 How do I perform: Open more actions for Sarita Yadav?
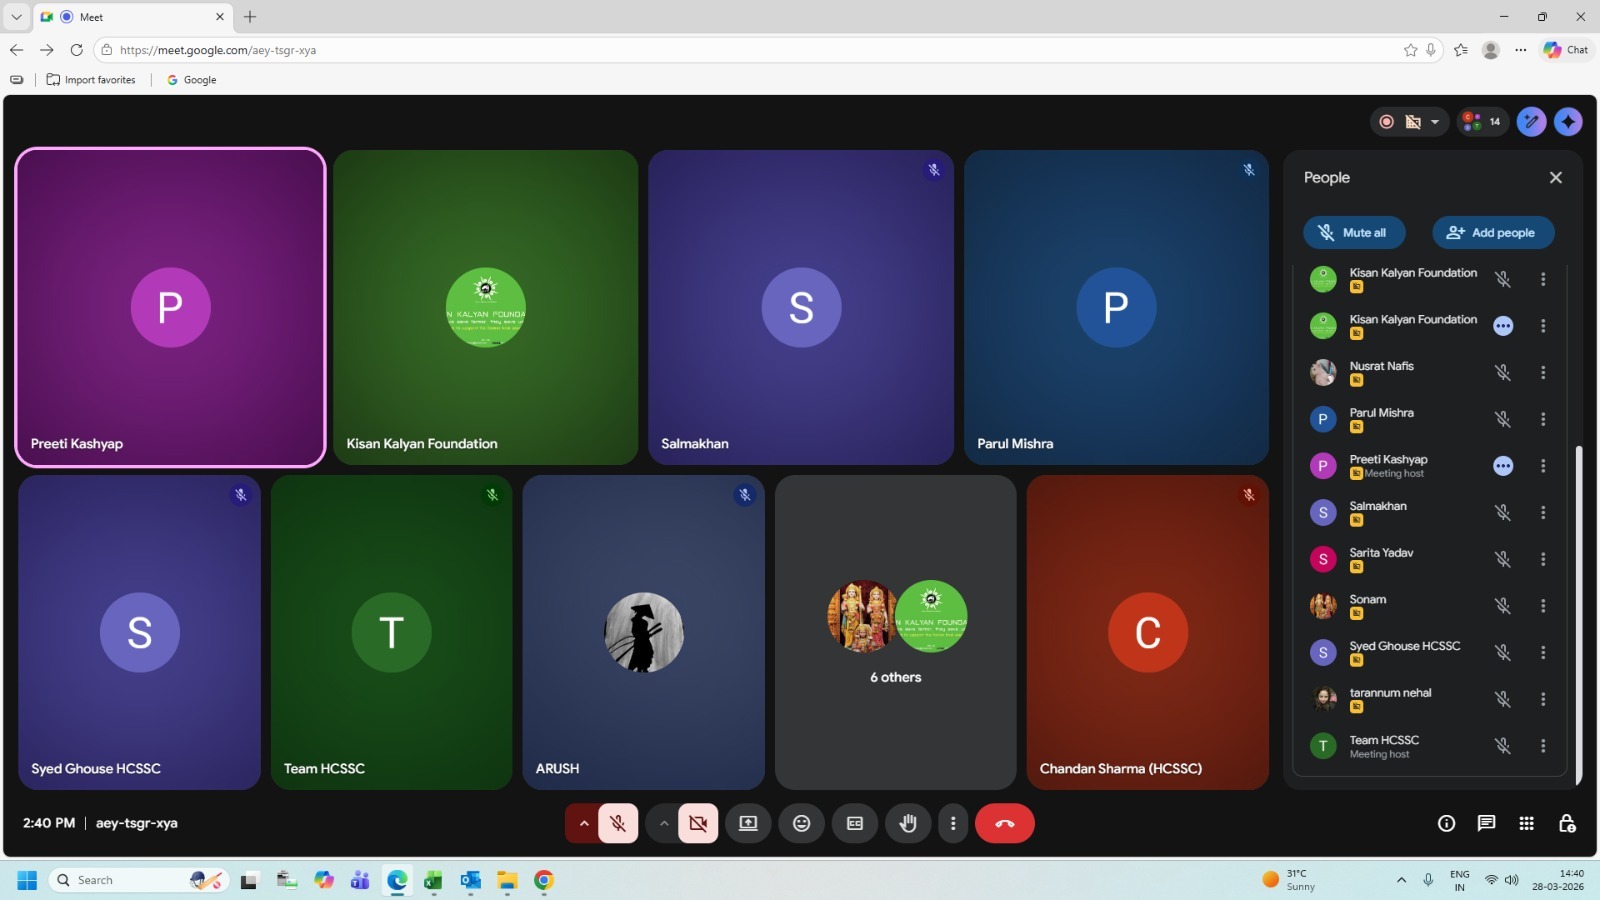pyautogui.click(x=1543, y=559)
